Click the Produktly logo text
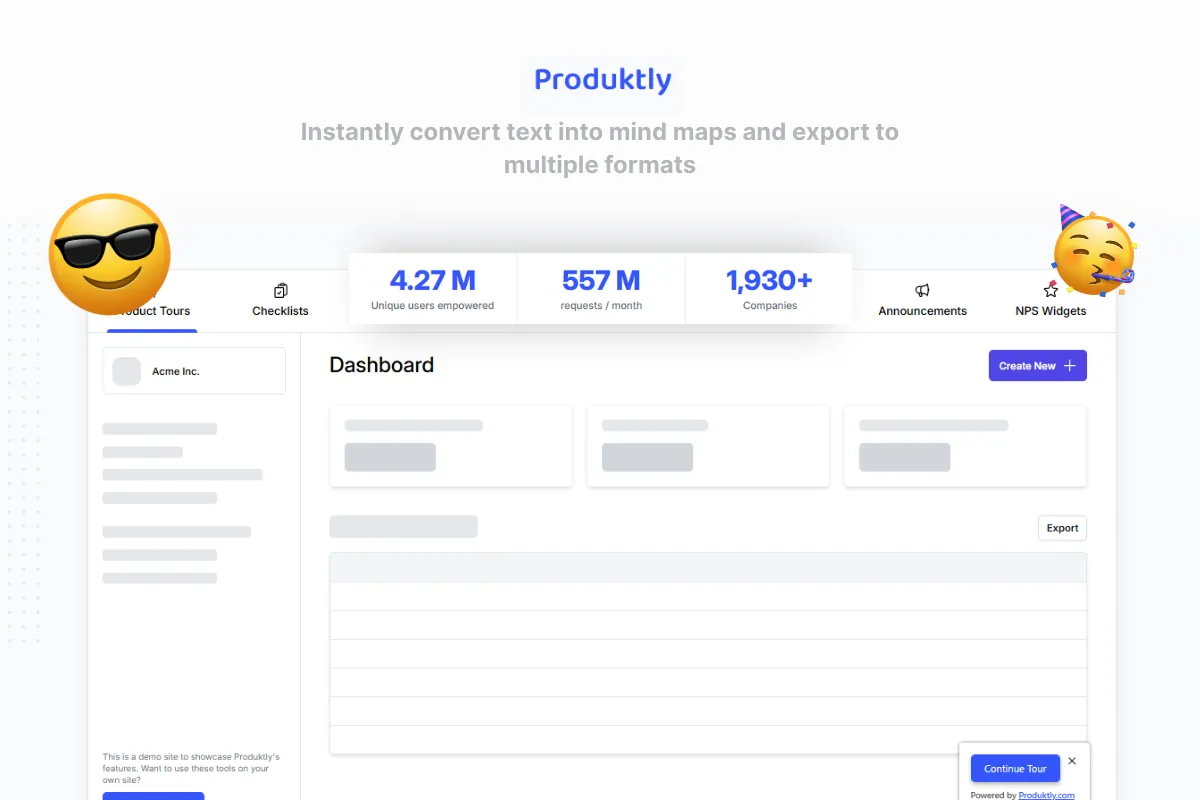This screenshot has width=1200, height=800. (x=602, y=80)
